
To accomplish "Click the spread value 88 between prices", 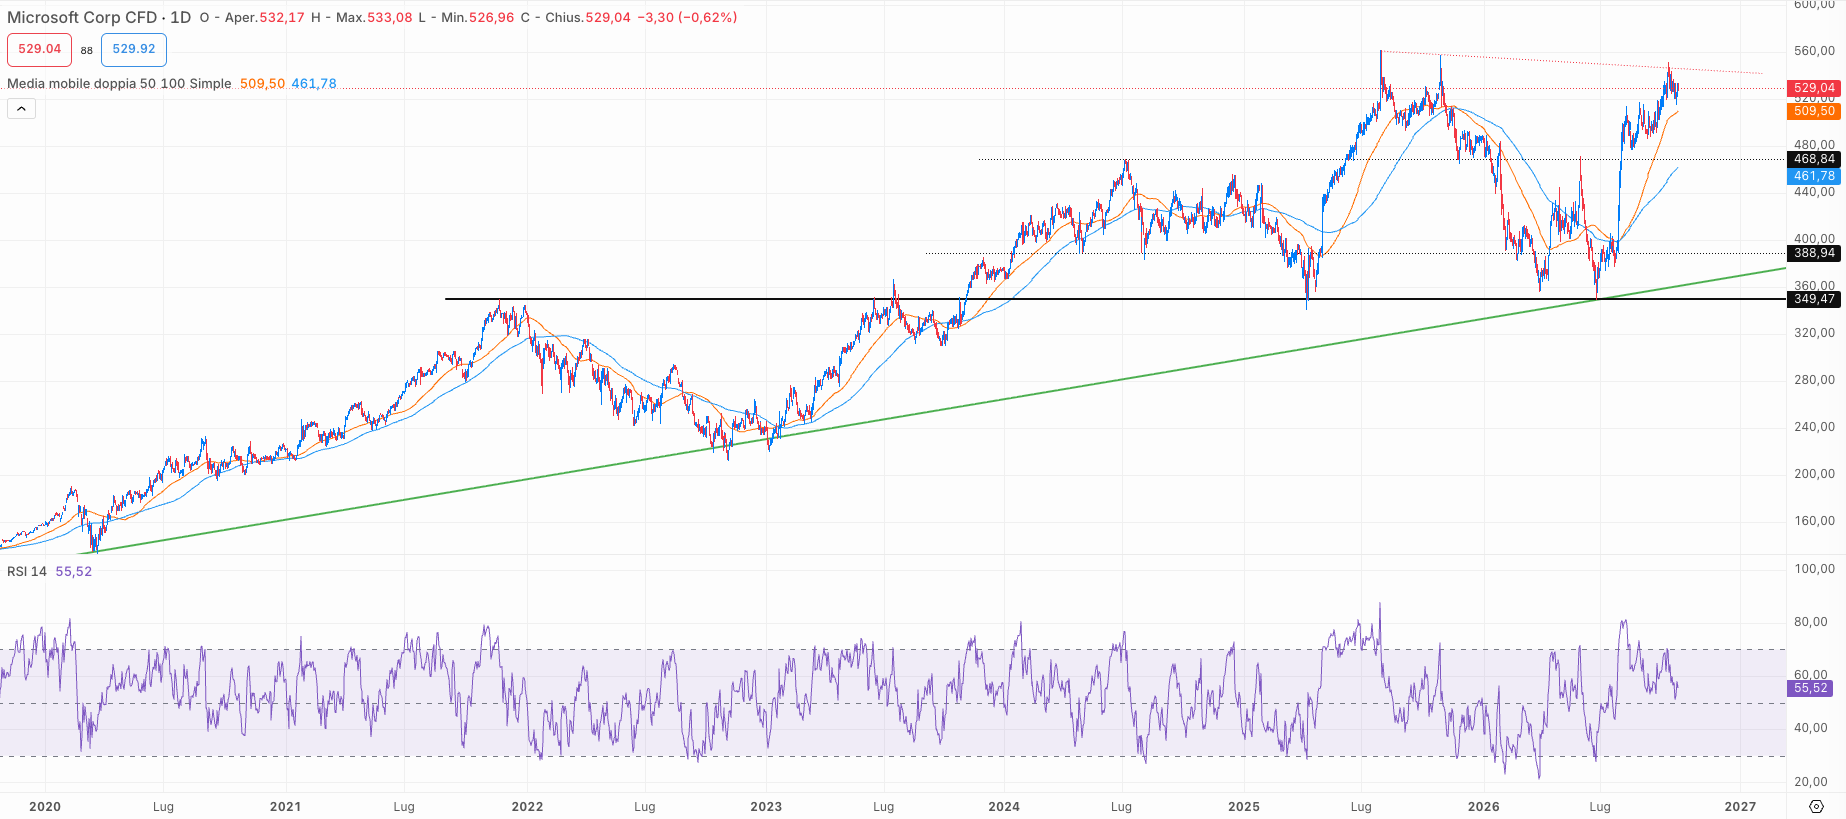I will [x=87, y=50].
